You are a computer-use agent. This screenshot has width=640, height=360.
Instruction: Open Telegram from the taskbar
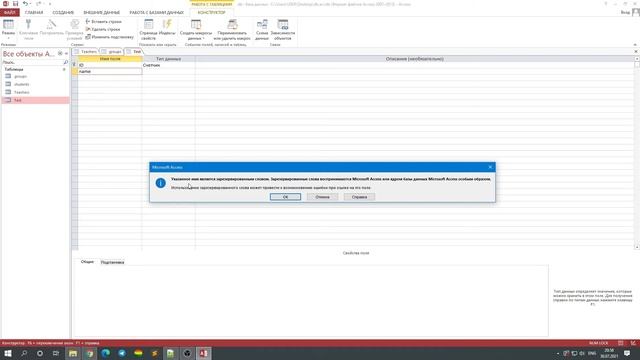(x=122, y=353)
